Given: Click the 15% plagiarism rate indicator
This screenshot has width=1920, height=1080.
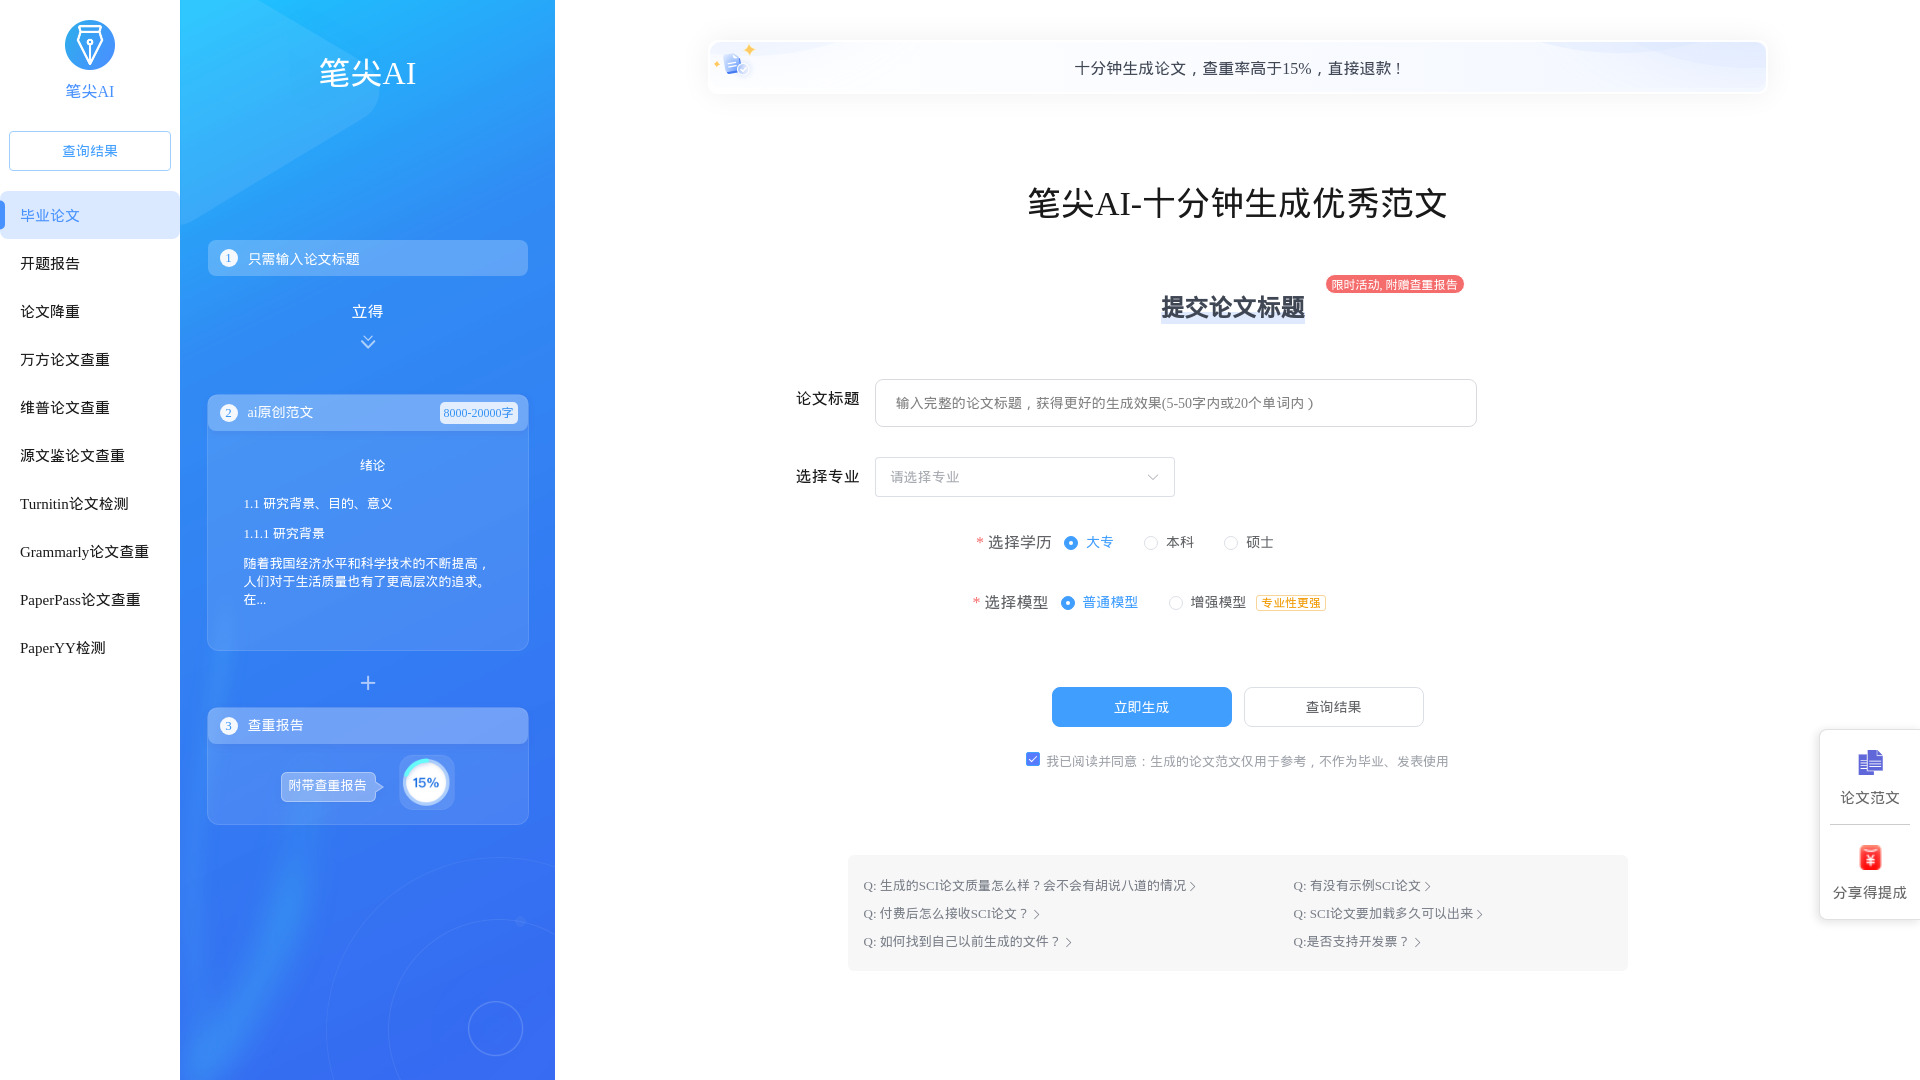Looking at the screenshot, I should click(425, 783).
